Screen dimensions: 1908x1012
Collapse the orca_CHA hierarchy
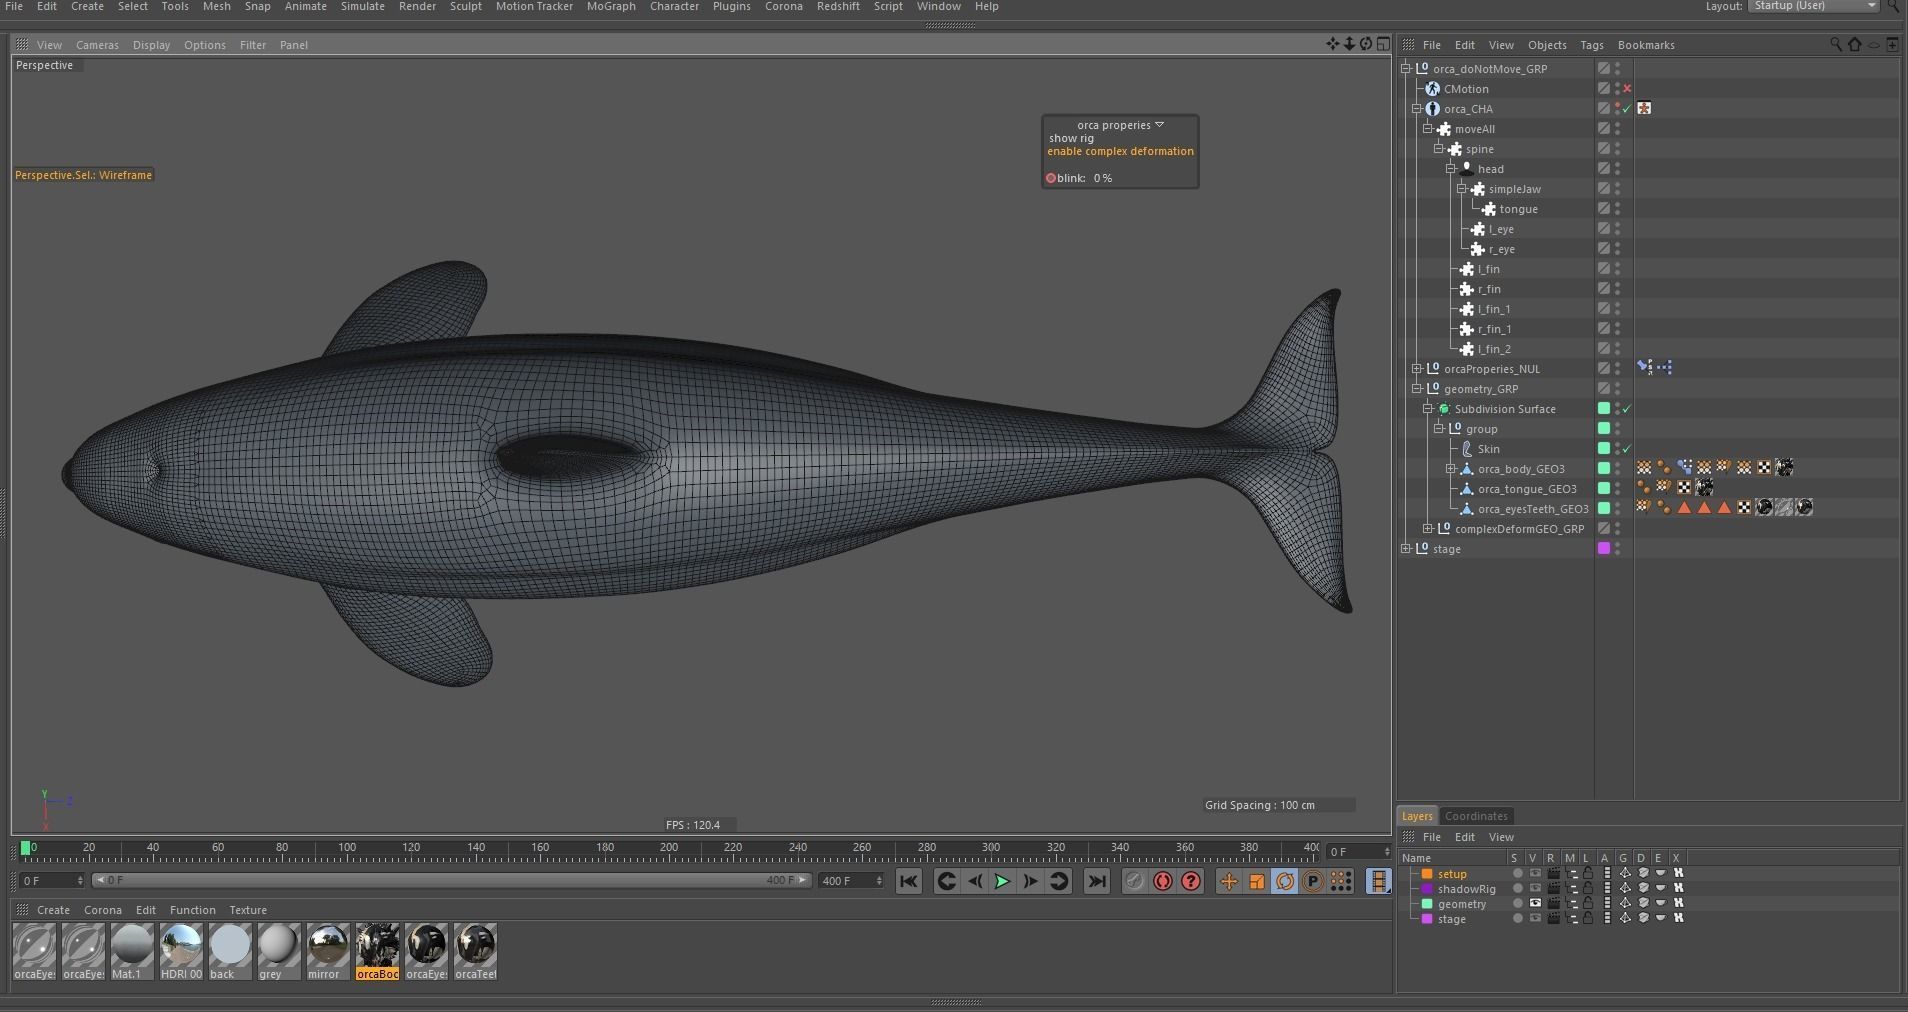[x=1417, y=109]
